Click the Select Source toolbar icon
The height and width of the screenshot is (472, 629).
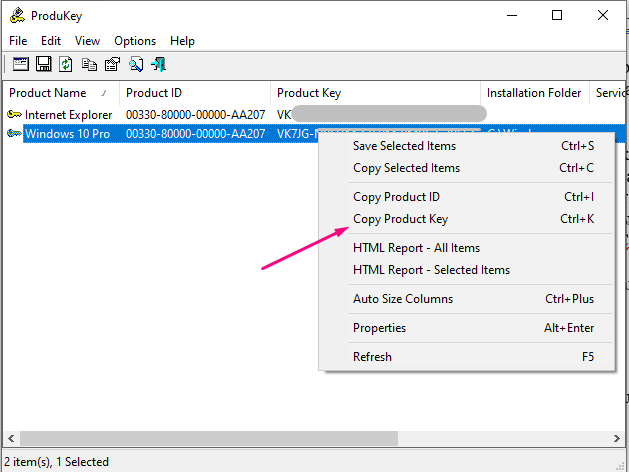pyautogui.click(x=20, y=64)
